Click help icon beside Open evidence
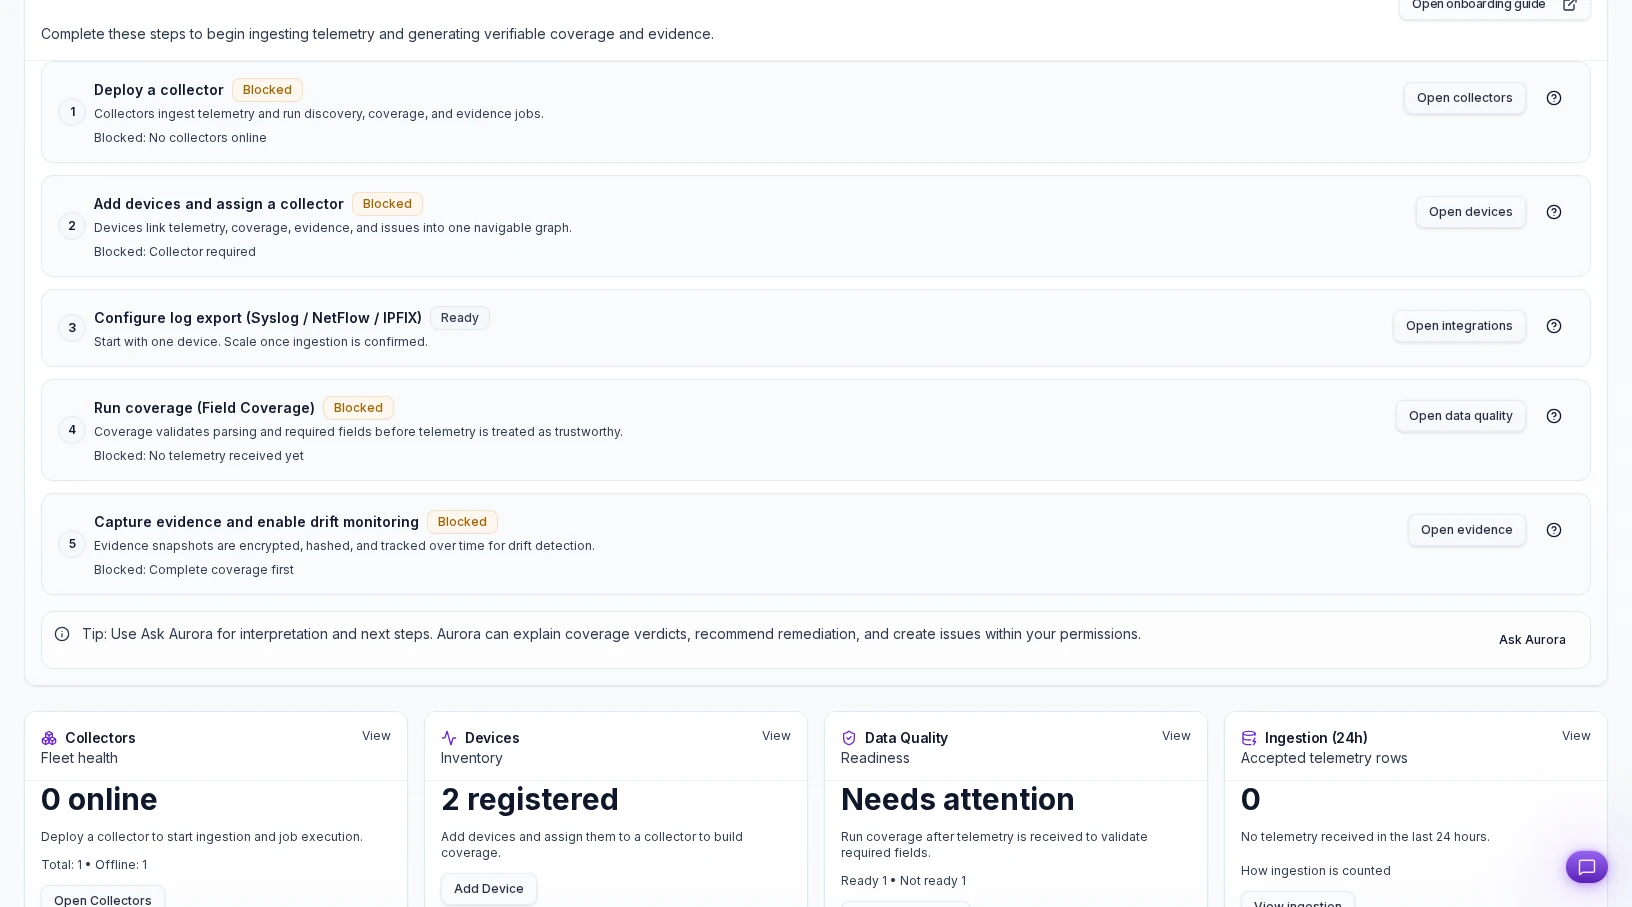The image size is (1632, 907). point(1553,530)
